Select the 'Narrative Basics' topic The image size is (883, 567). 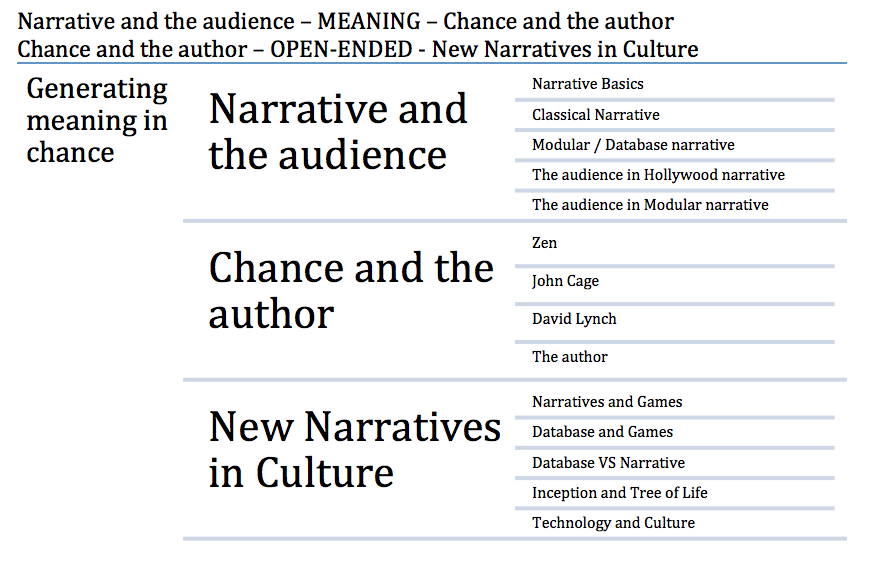[587, 84]
